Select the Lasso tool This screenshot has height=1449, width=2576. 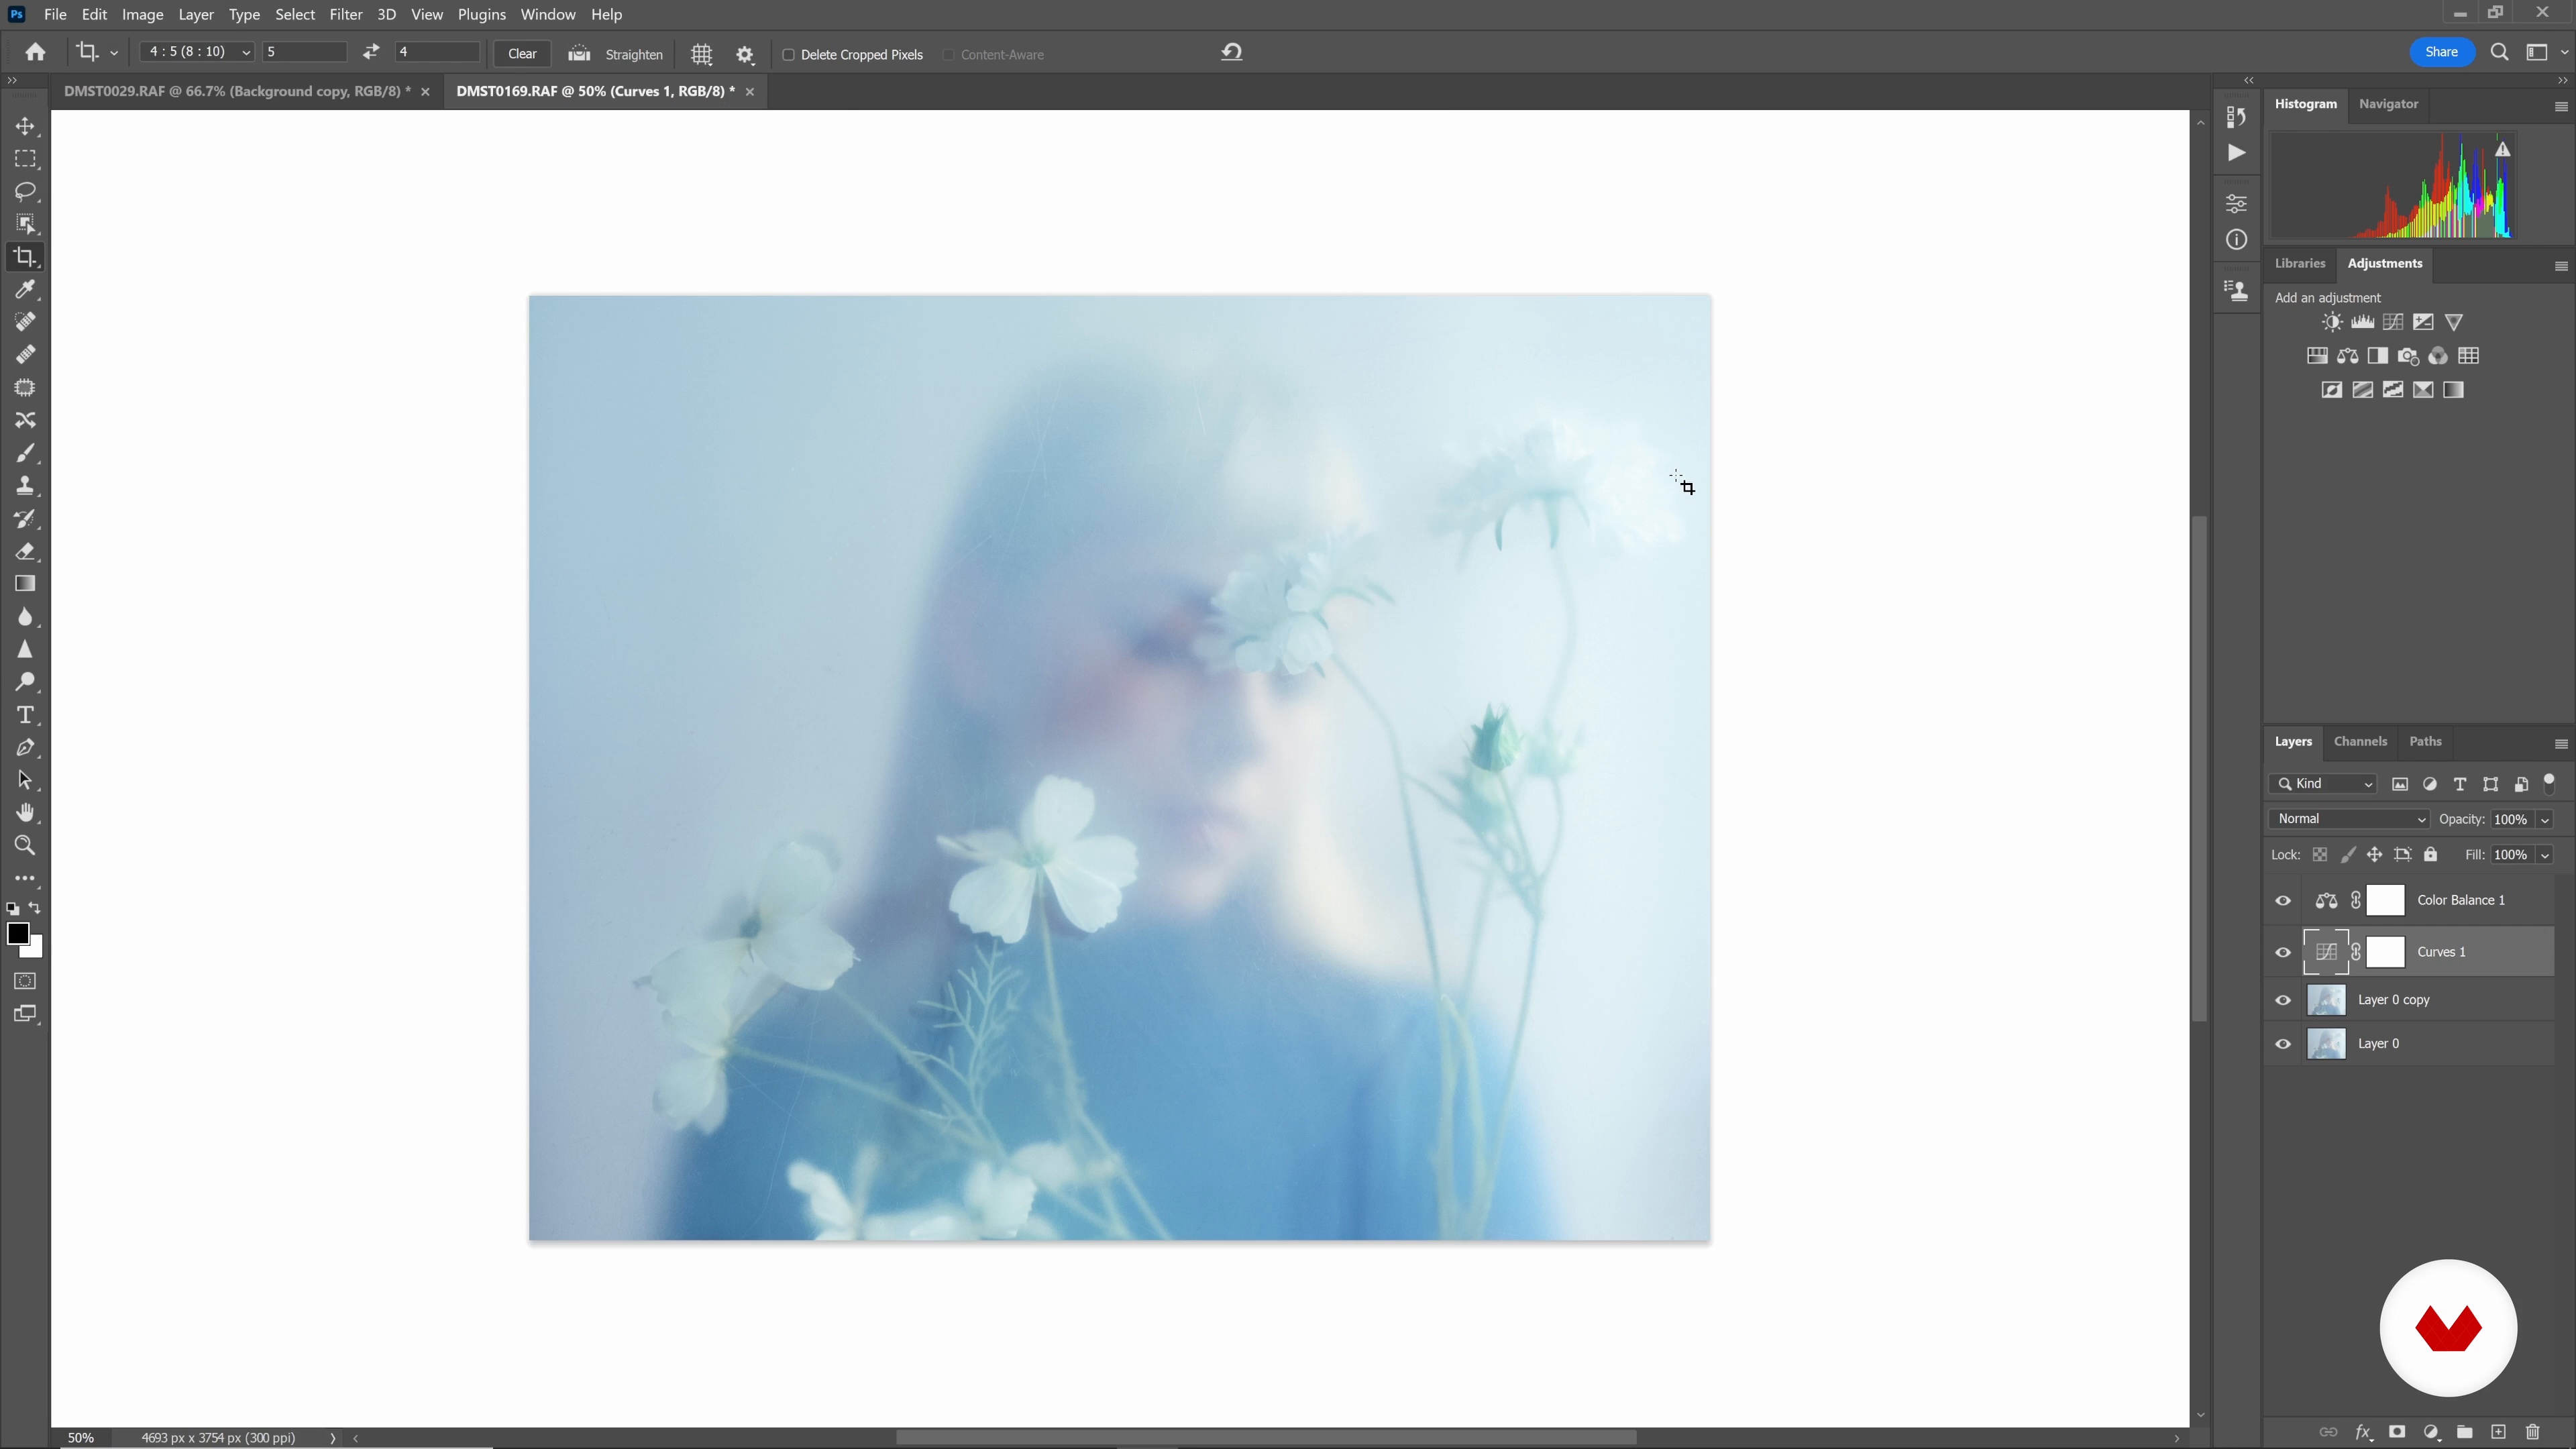point(25,191)
